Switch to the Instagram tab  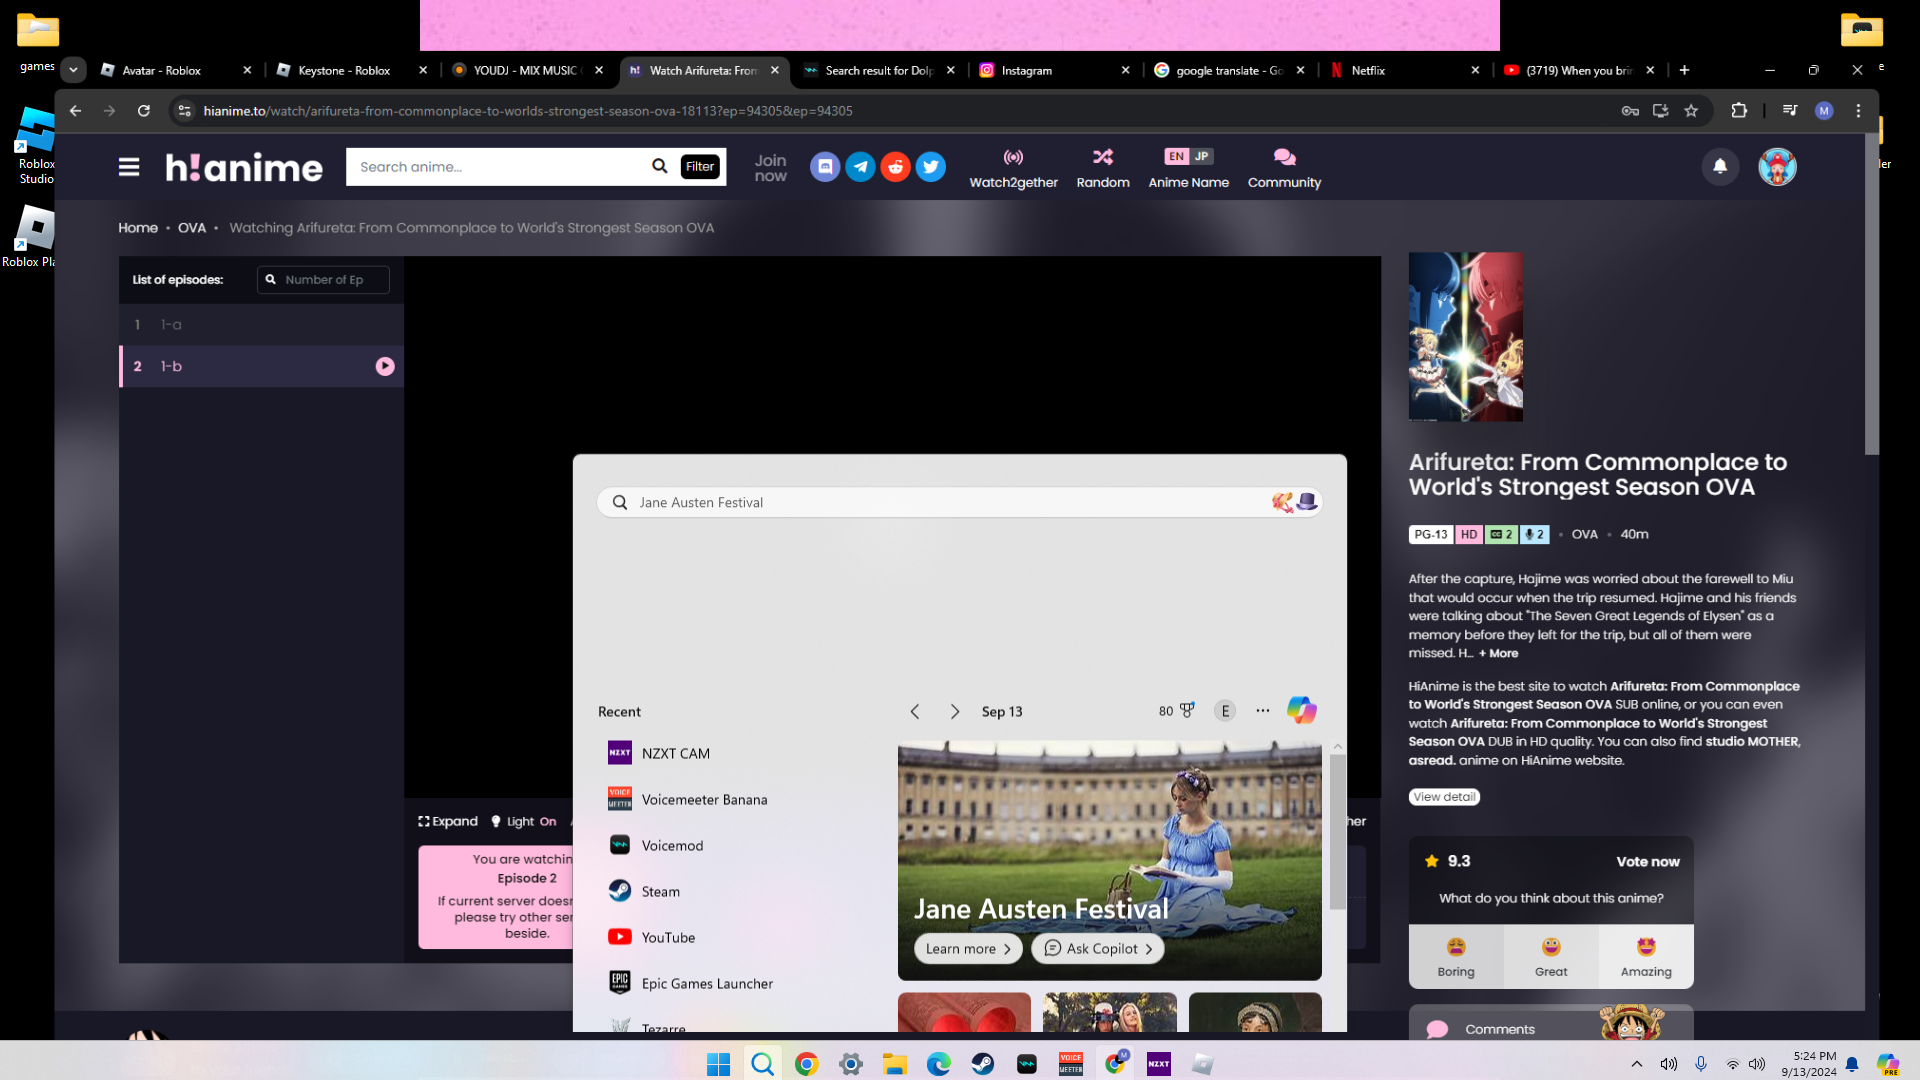coord(1054,70)
